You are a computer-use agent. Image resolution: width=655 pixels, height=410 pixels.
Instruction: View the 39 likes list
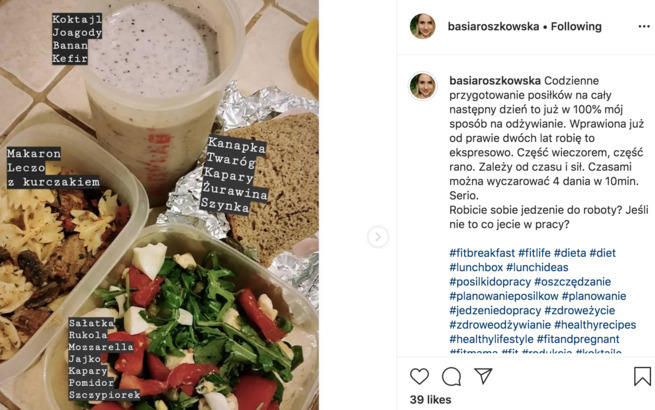(430, 400)
